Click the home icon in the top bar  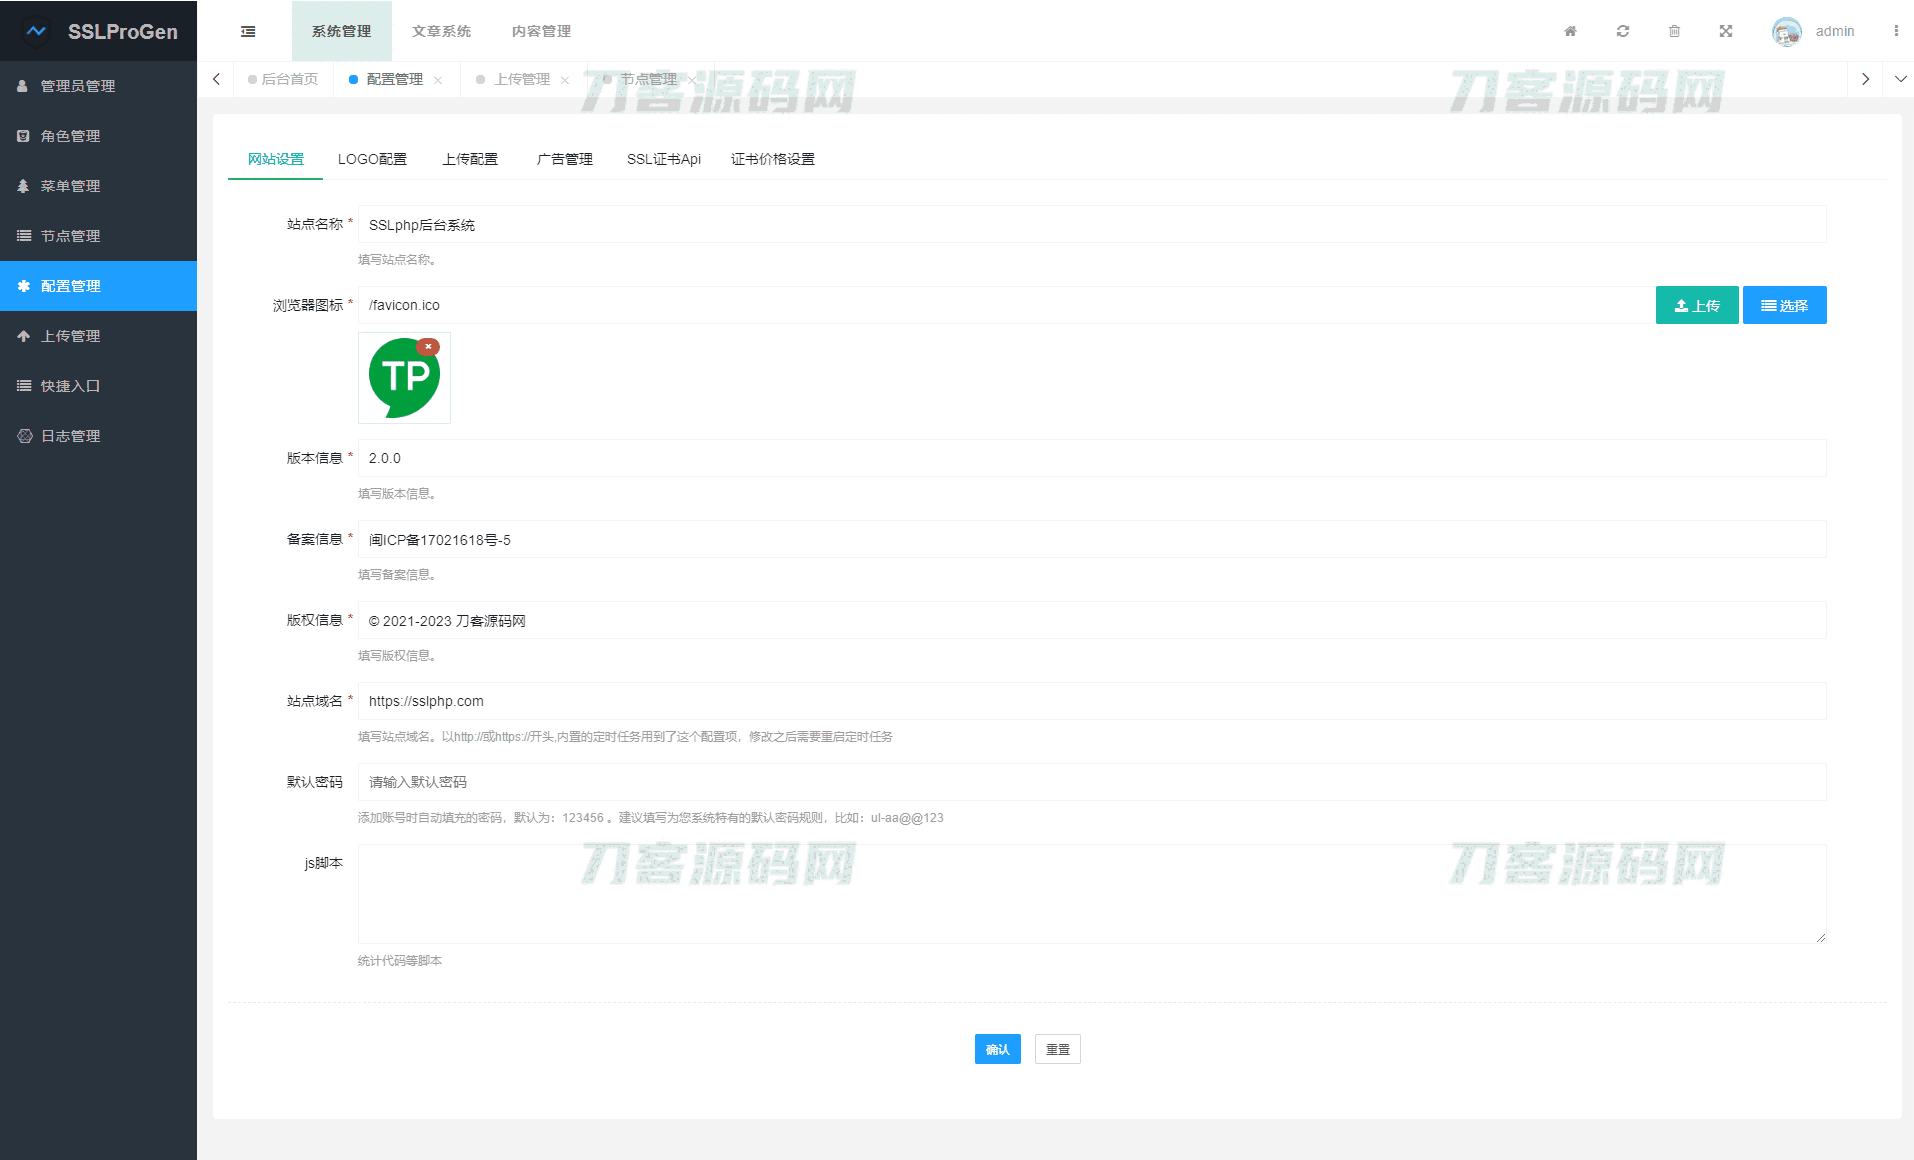(x=1571, y=31)
